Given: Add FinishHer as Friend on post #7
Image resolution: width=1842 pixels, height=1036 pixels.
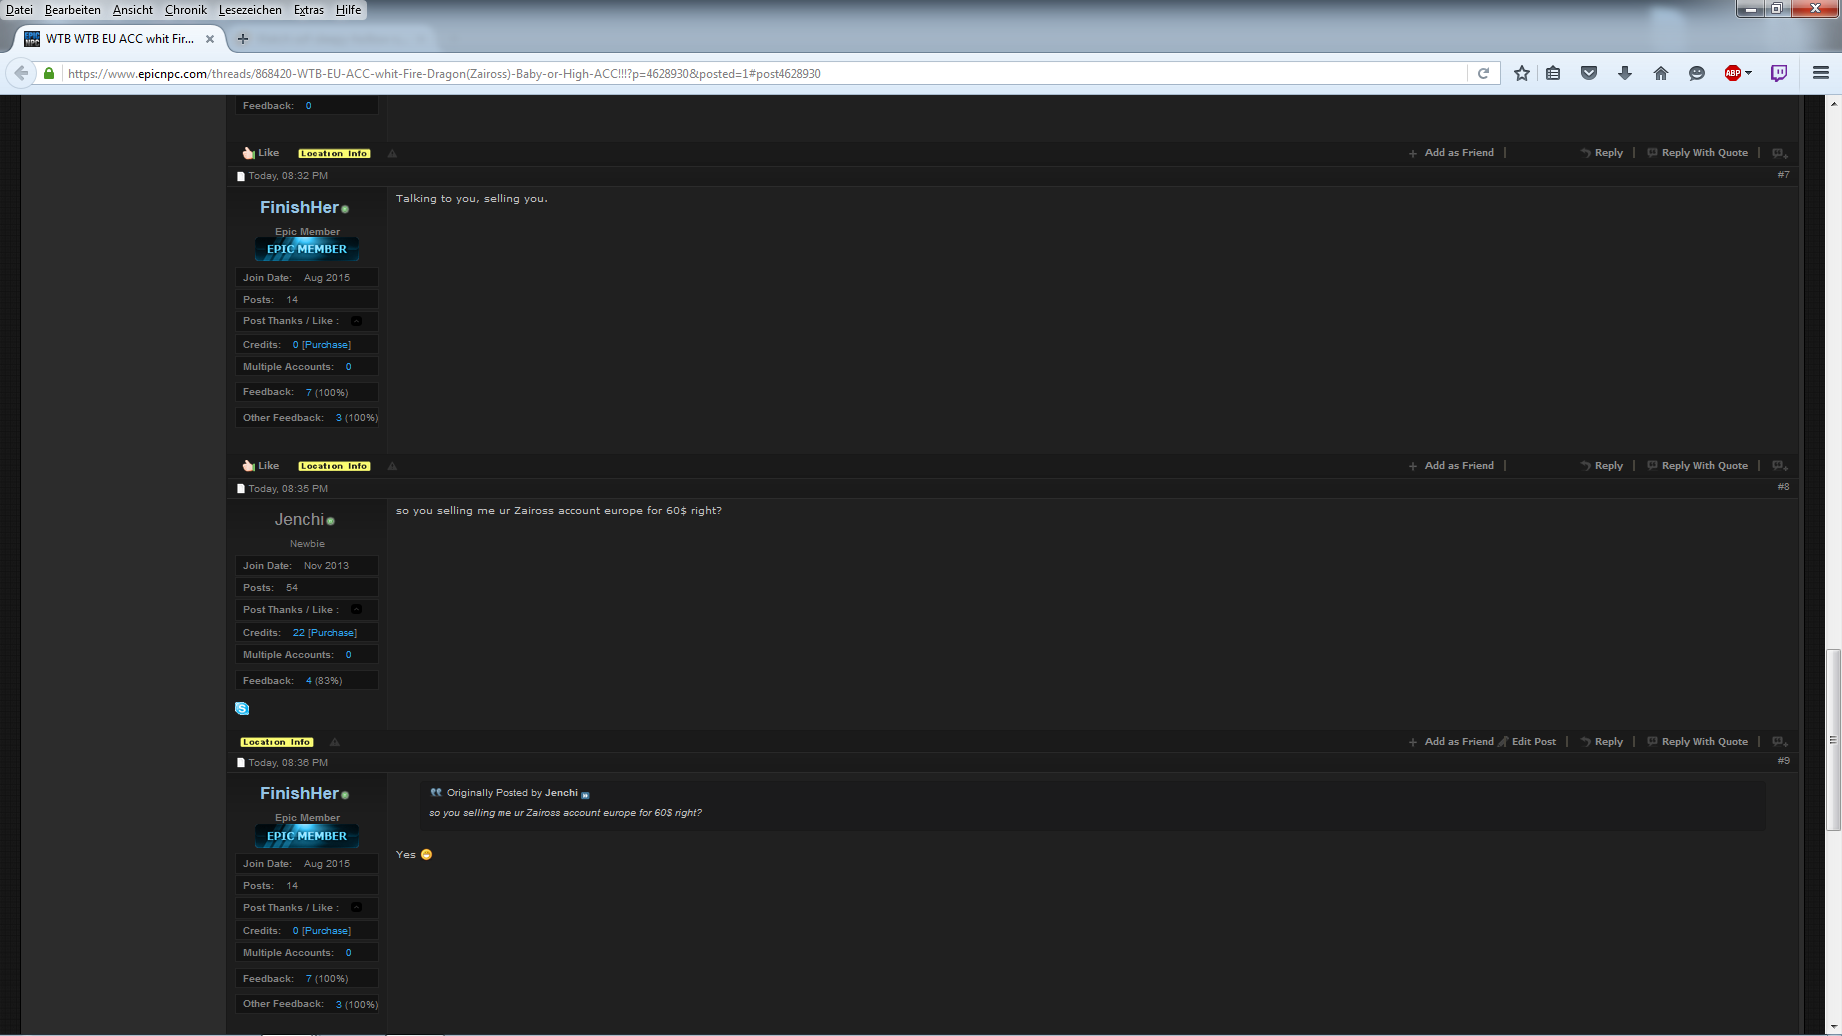Looking at the screenshot, I should point(1451,466).
